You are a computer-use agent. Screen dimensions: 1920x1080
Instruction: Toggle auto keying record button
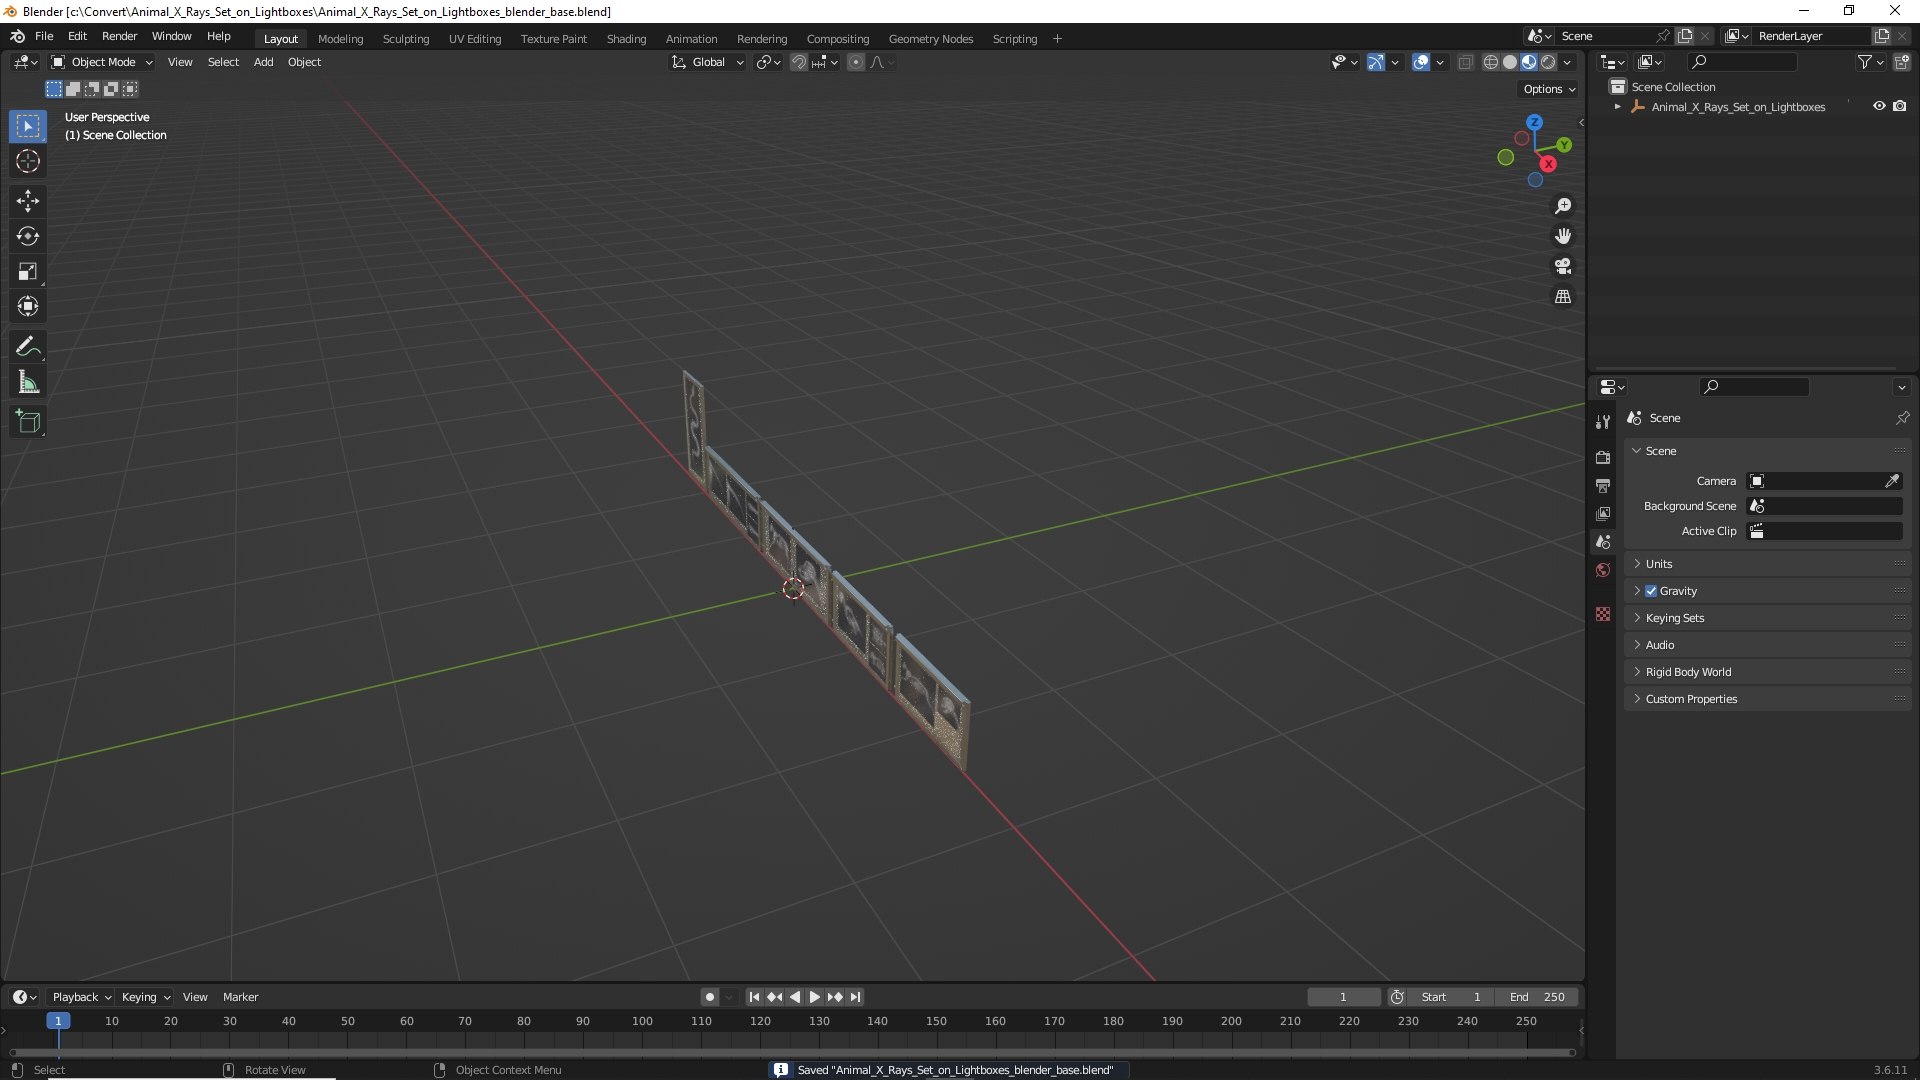pos(709,997)
